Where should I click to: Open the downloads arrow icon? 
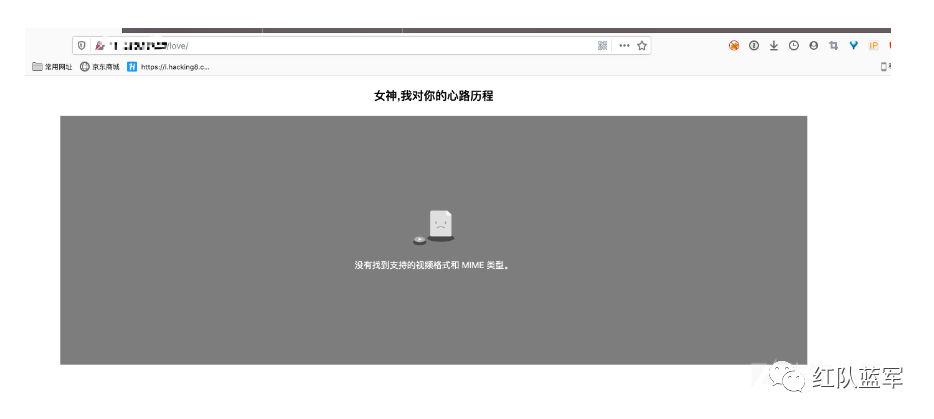pyautogui.click(x=774, y=45)
